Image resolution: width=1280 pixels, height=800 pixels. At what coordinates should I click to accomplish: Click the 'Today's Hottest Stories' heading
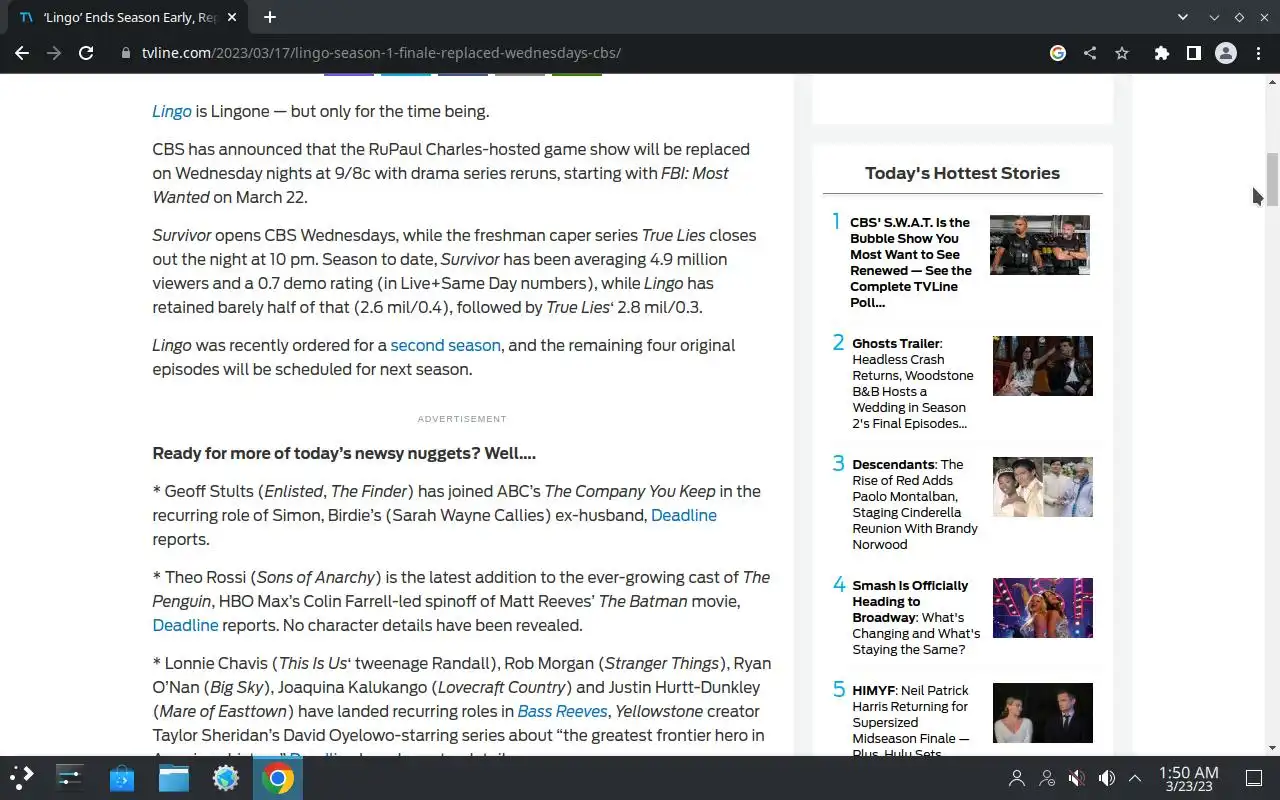(962, 173)
